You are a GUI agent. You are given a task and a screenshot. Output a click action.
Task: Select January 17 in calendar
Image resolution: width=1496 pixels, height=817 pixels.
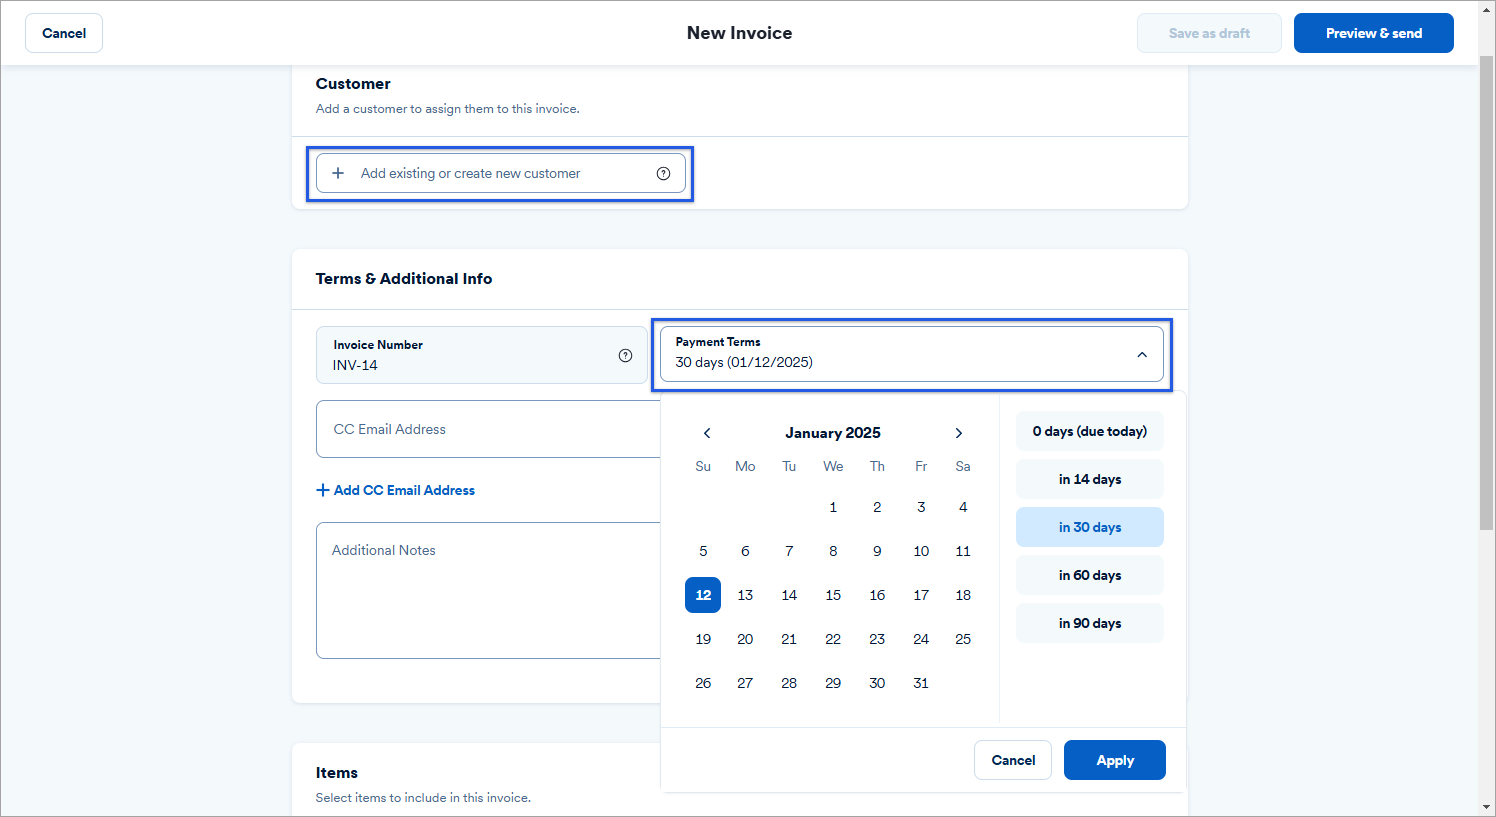pyautogui.click(x=921, y=595)
